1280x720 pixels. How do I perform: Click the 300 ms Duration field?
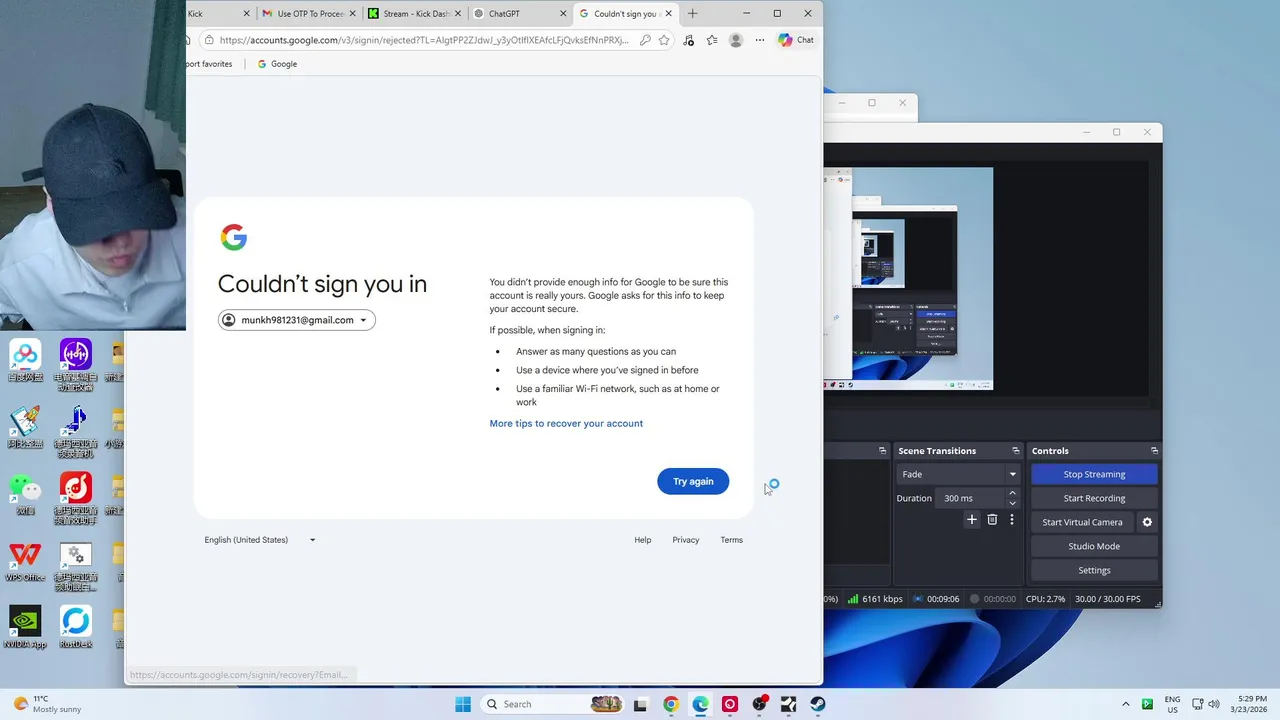[x=972, y=498]
